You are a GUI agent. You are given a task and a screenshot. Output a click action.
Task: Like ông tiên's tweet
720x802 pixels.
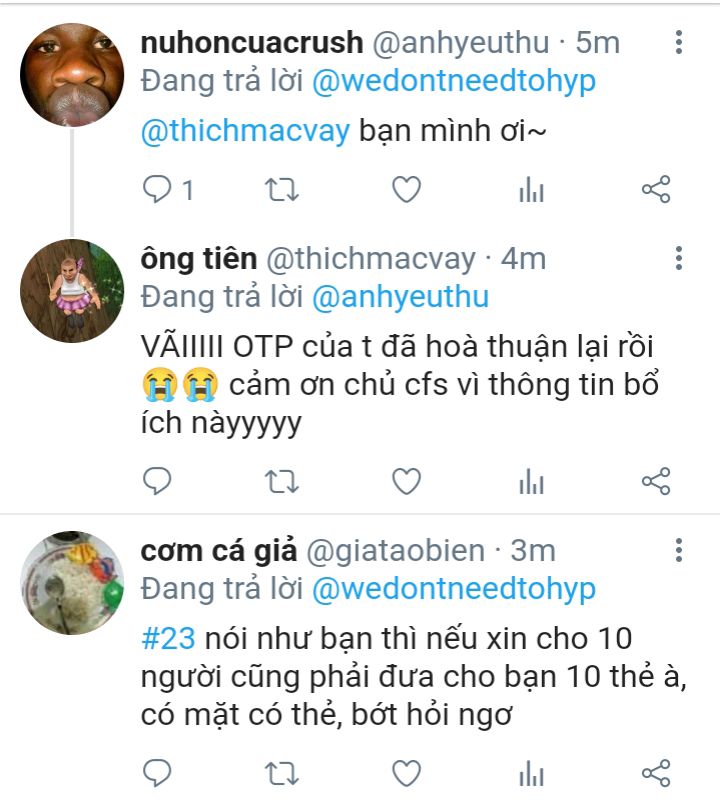(x=407, y=481)
